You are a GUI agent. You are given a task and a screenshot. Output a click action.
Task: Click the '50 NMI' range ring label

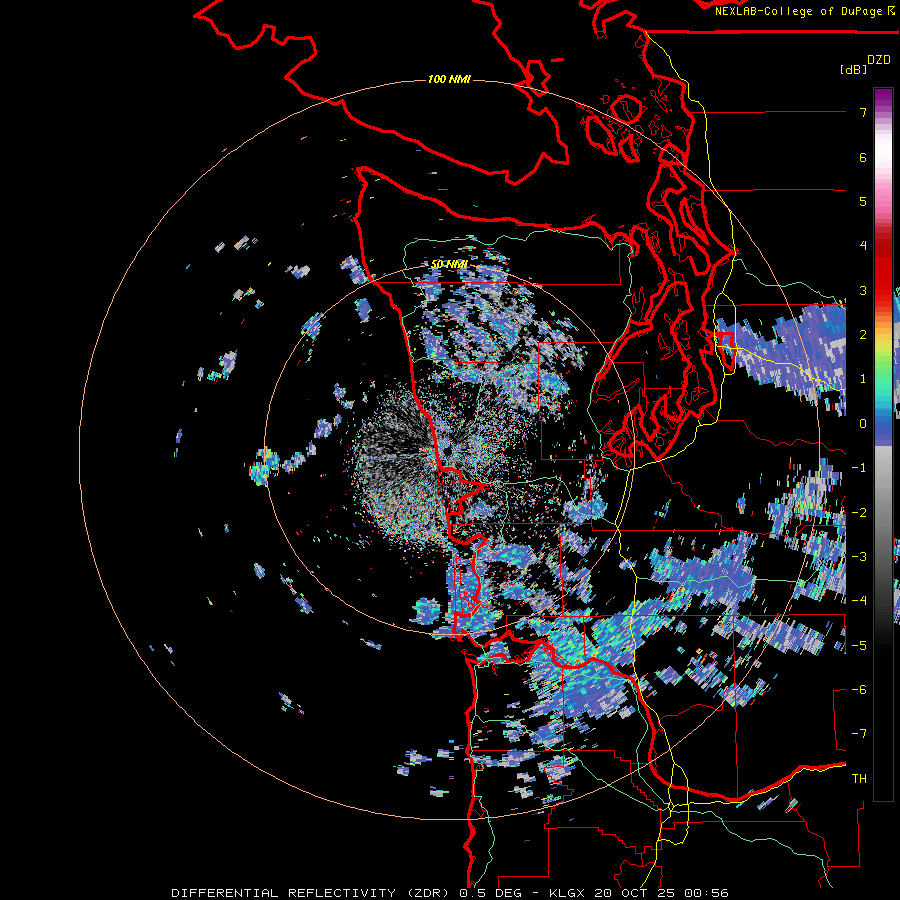coord(449,264)
